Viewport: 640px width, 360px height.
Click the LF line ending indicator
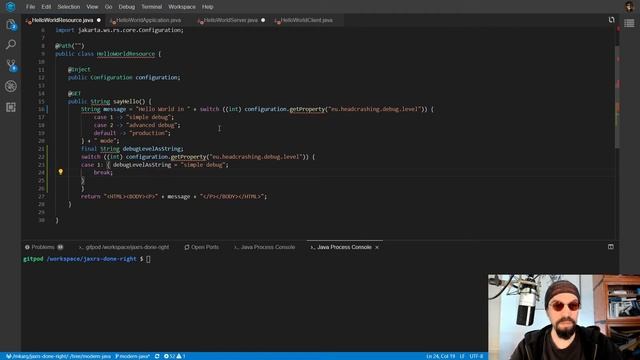(x=462, y=356)
